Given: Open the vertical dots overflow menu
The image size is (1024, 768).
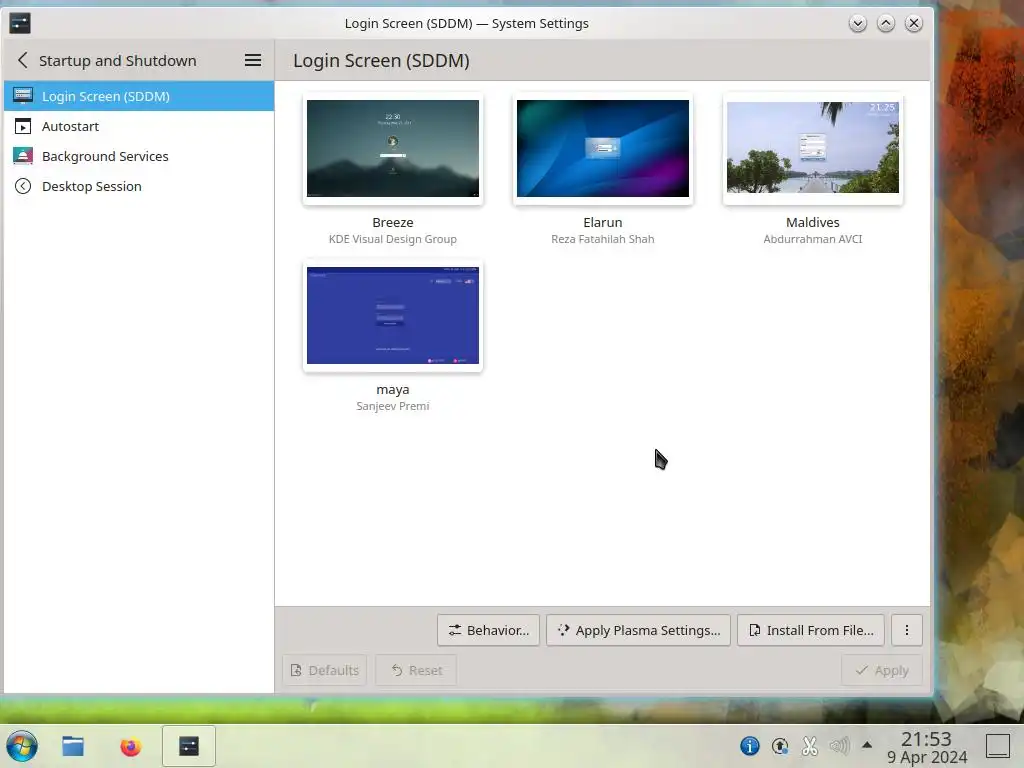Looking at the screenshot, I should click(x=906, y=630).
